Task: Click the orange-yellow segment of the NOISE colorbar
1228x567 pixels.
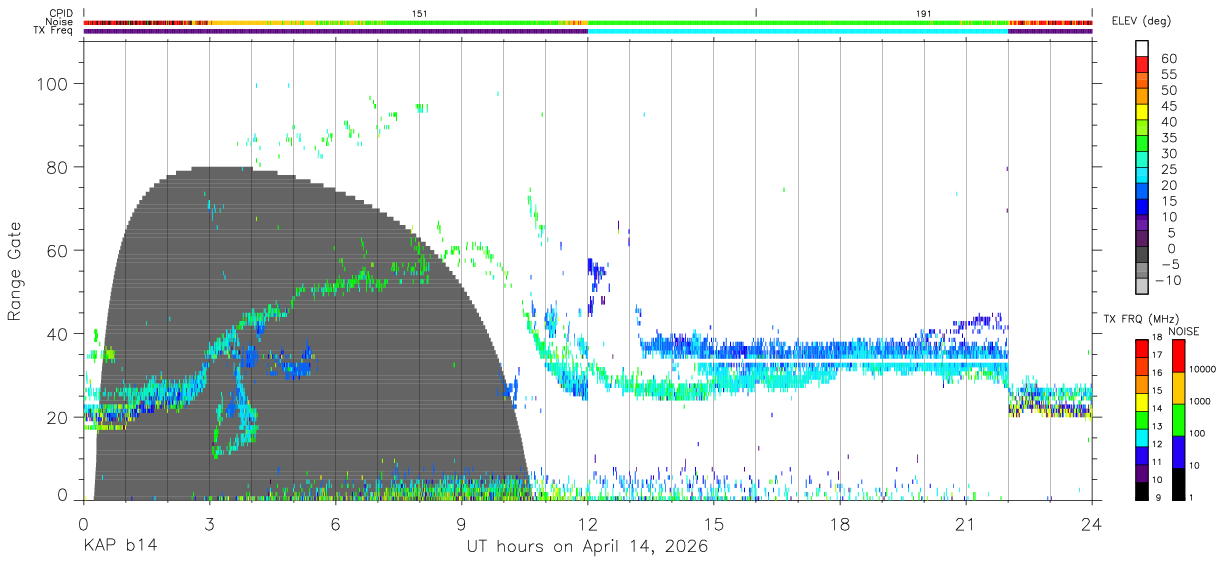Action: coord(1177,387)
